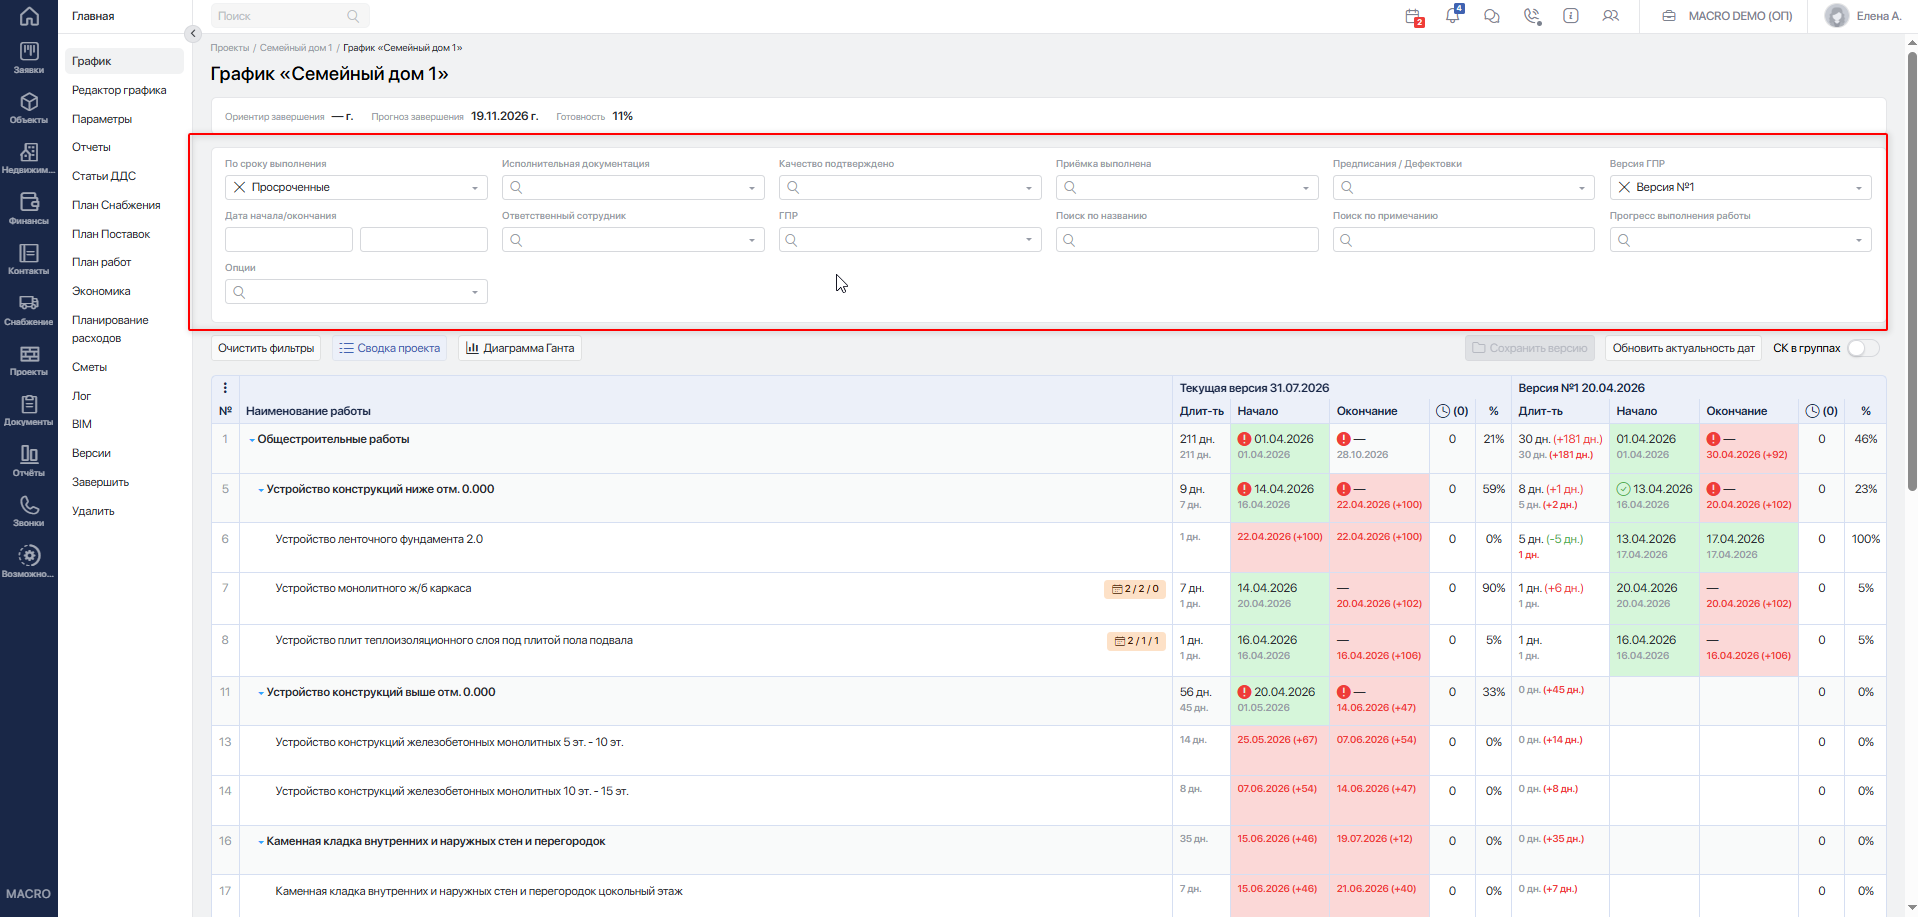Viewport: 1918px width, 917px height.
Task: Open the Диаграмма Ганта view
Action: point(520,348)
